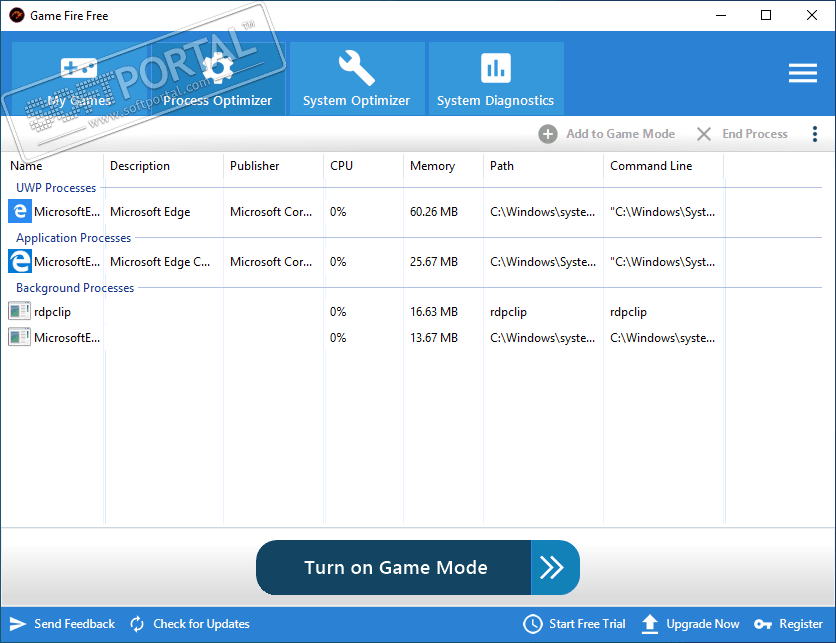The image size is (836, 643).
Task: Open the hamburger main menu
Action: [x=803, y=73]
